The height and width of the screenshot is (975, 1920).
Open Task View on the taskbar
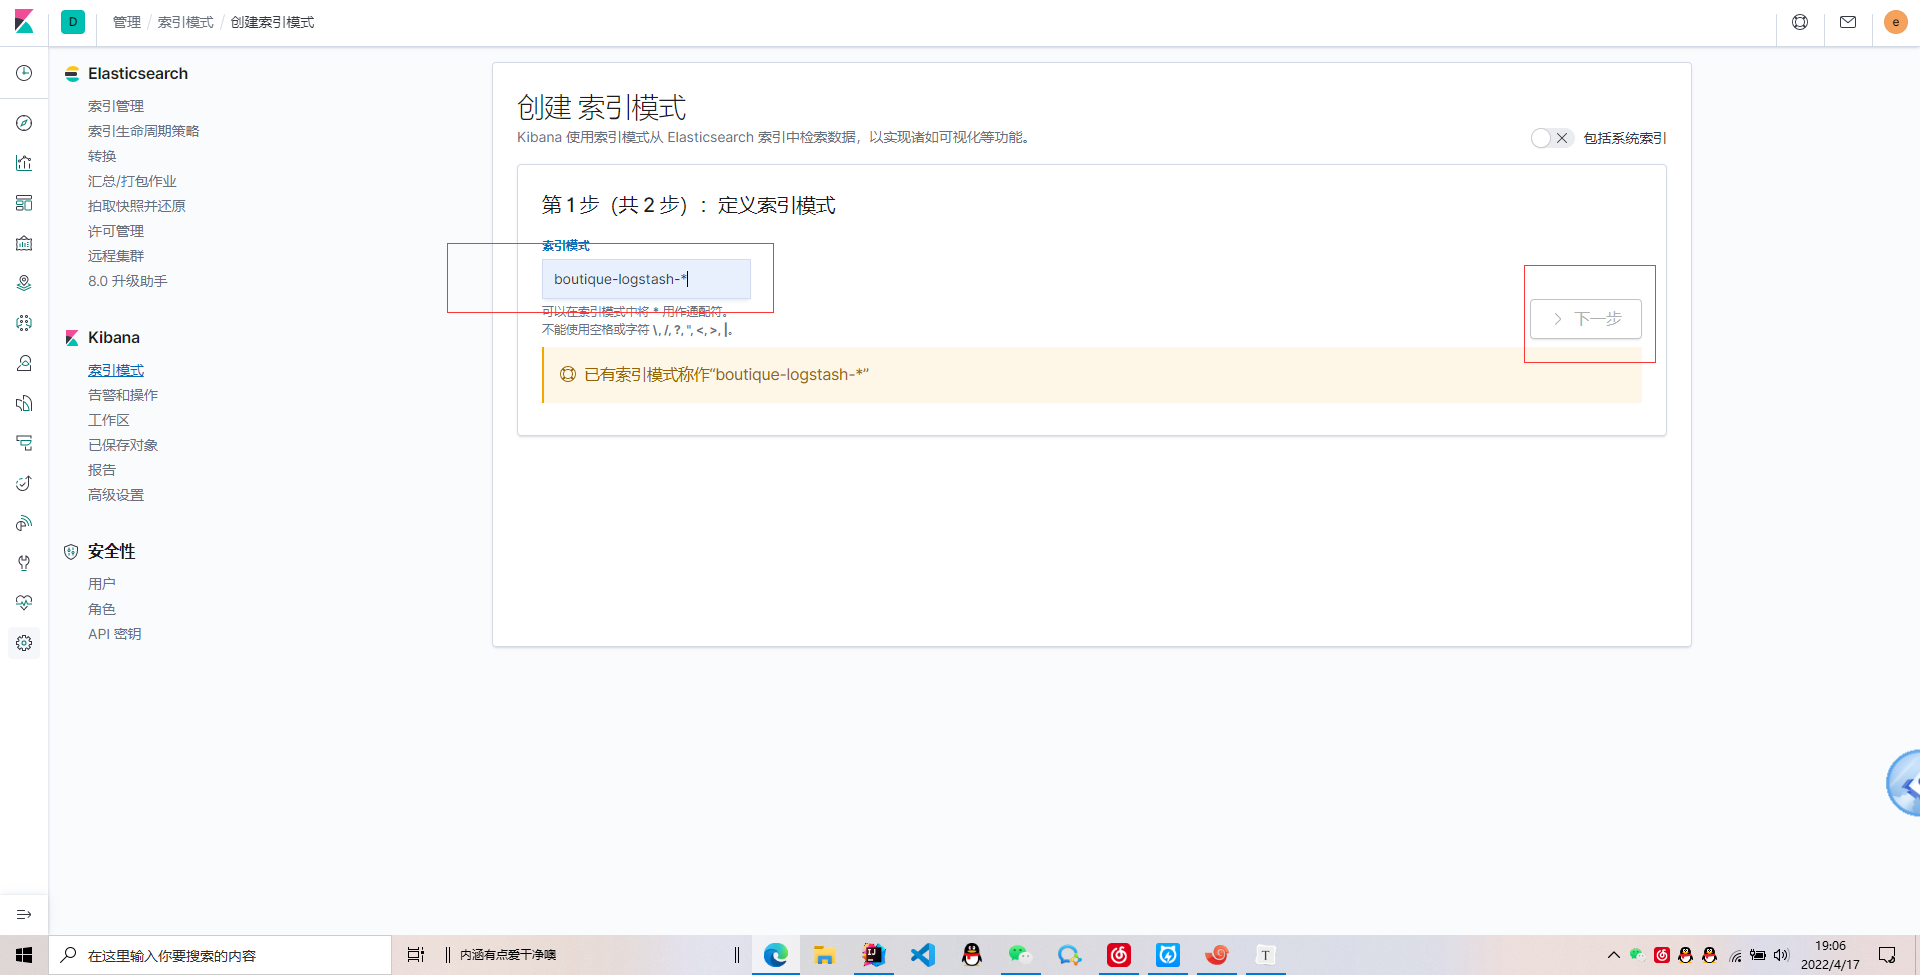pyautogui.click(x=416, y=955)
